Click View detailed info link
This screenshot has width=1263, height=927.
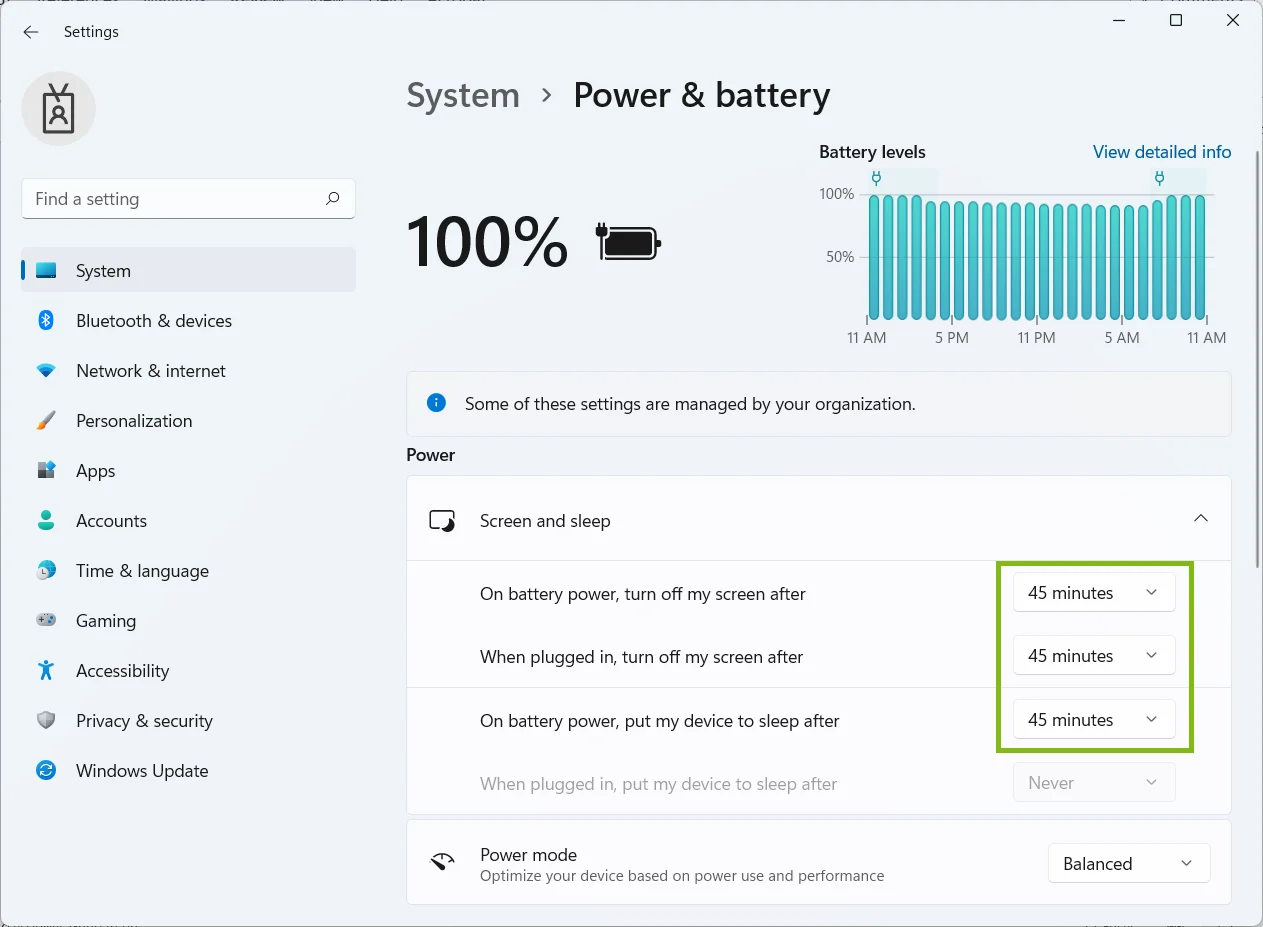click(x=1162, y=152)
